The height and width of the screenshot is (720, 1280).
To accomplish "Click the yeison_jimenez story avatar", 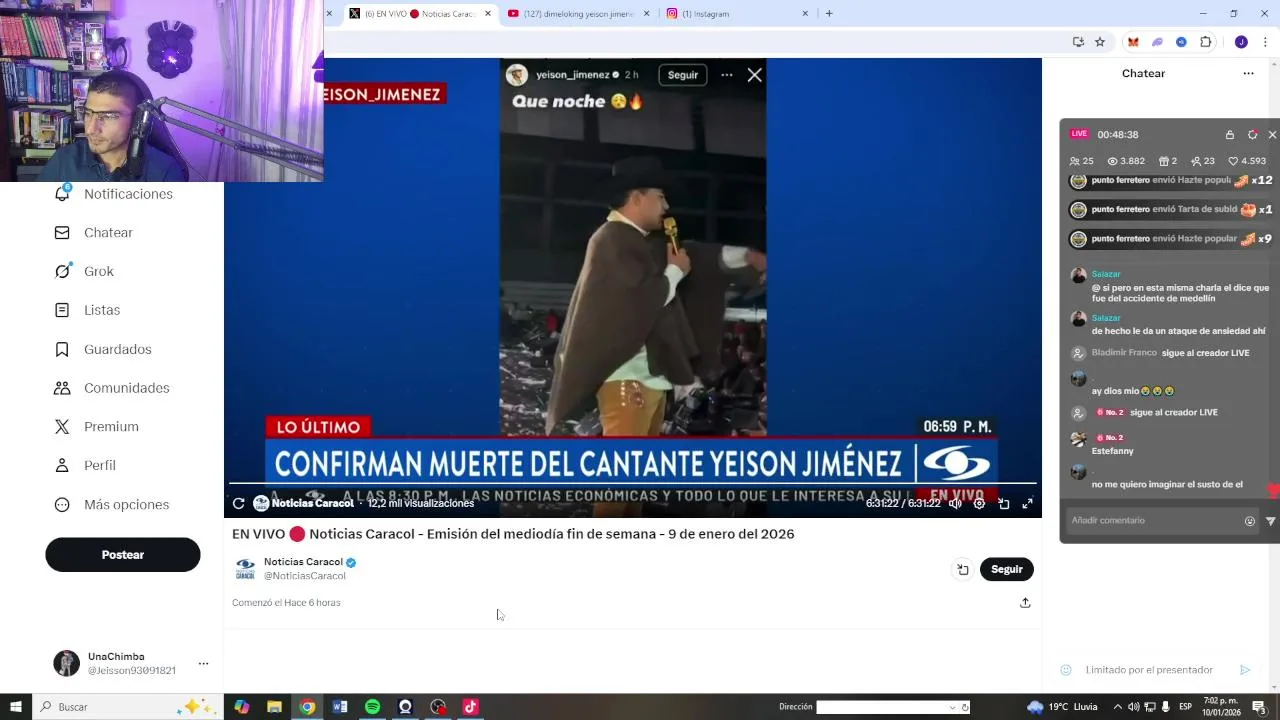I will [x=517, y=75].
